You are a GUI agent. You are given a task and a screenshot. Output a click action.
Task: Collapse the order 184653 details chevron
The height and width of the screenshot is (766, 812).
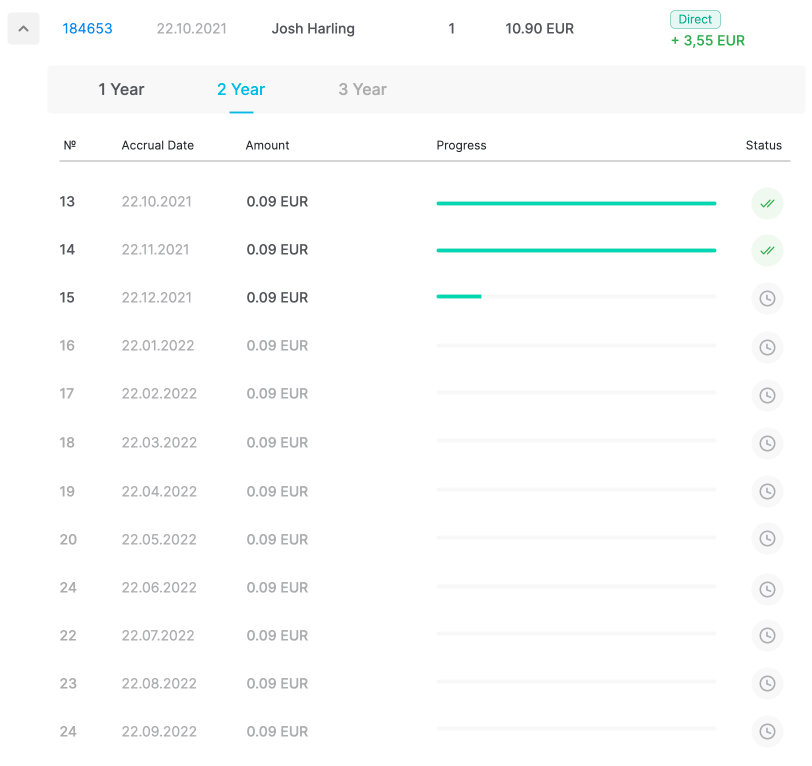(x=23, y=29)
